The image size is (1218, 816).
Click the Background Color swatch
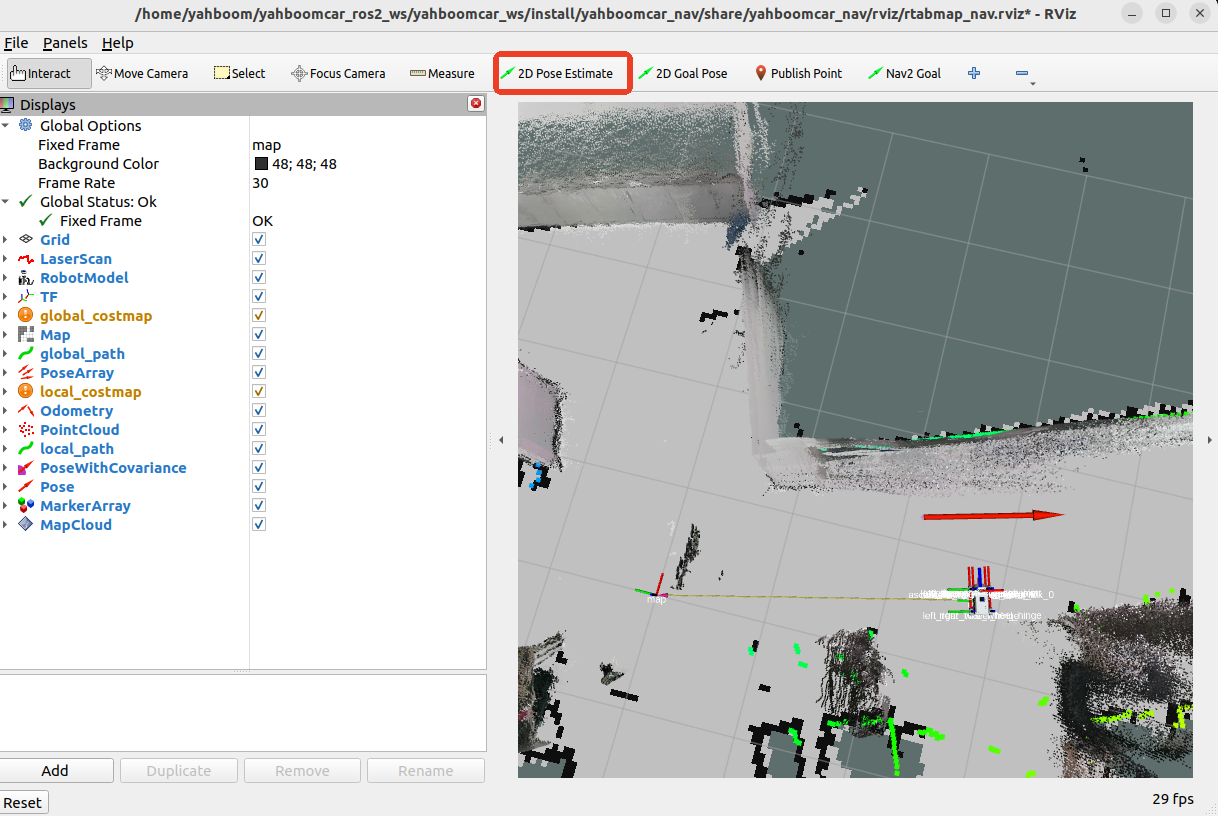(261, 164)
